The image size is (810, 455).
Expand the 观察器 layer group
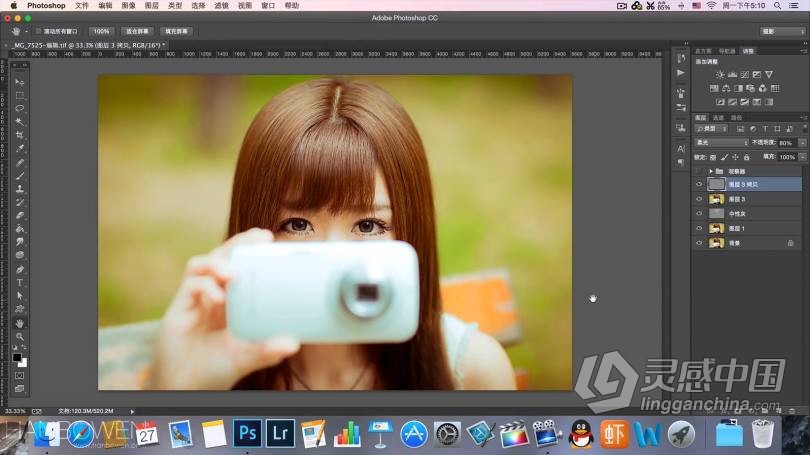pos(711,171)
